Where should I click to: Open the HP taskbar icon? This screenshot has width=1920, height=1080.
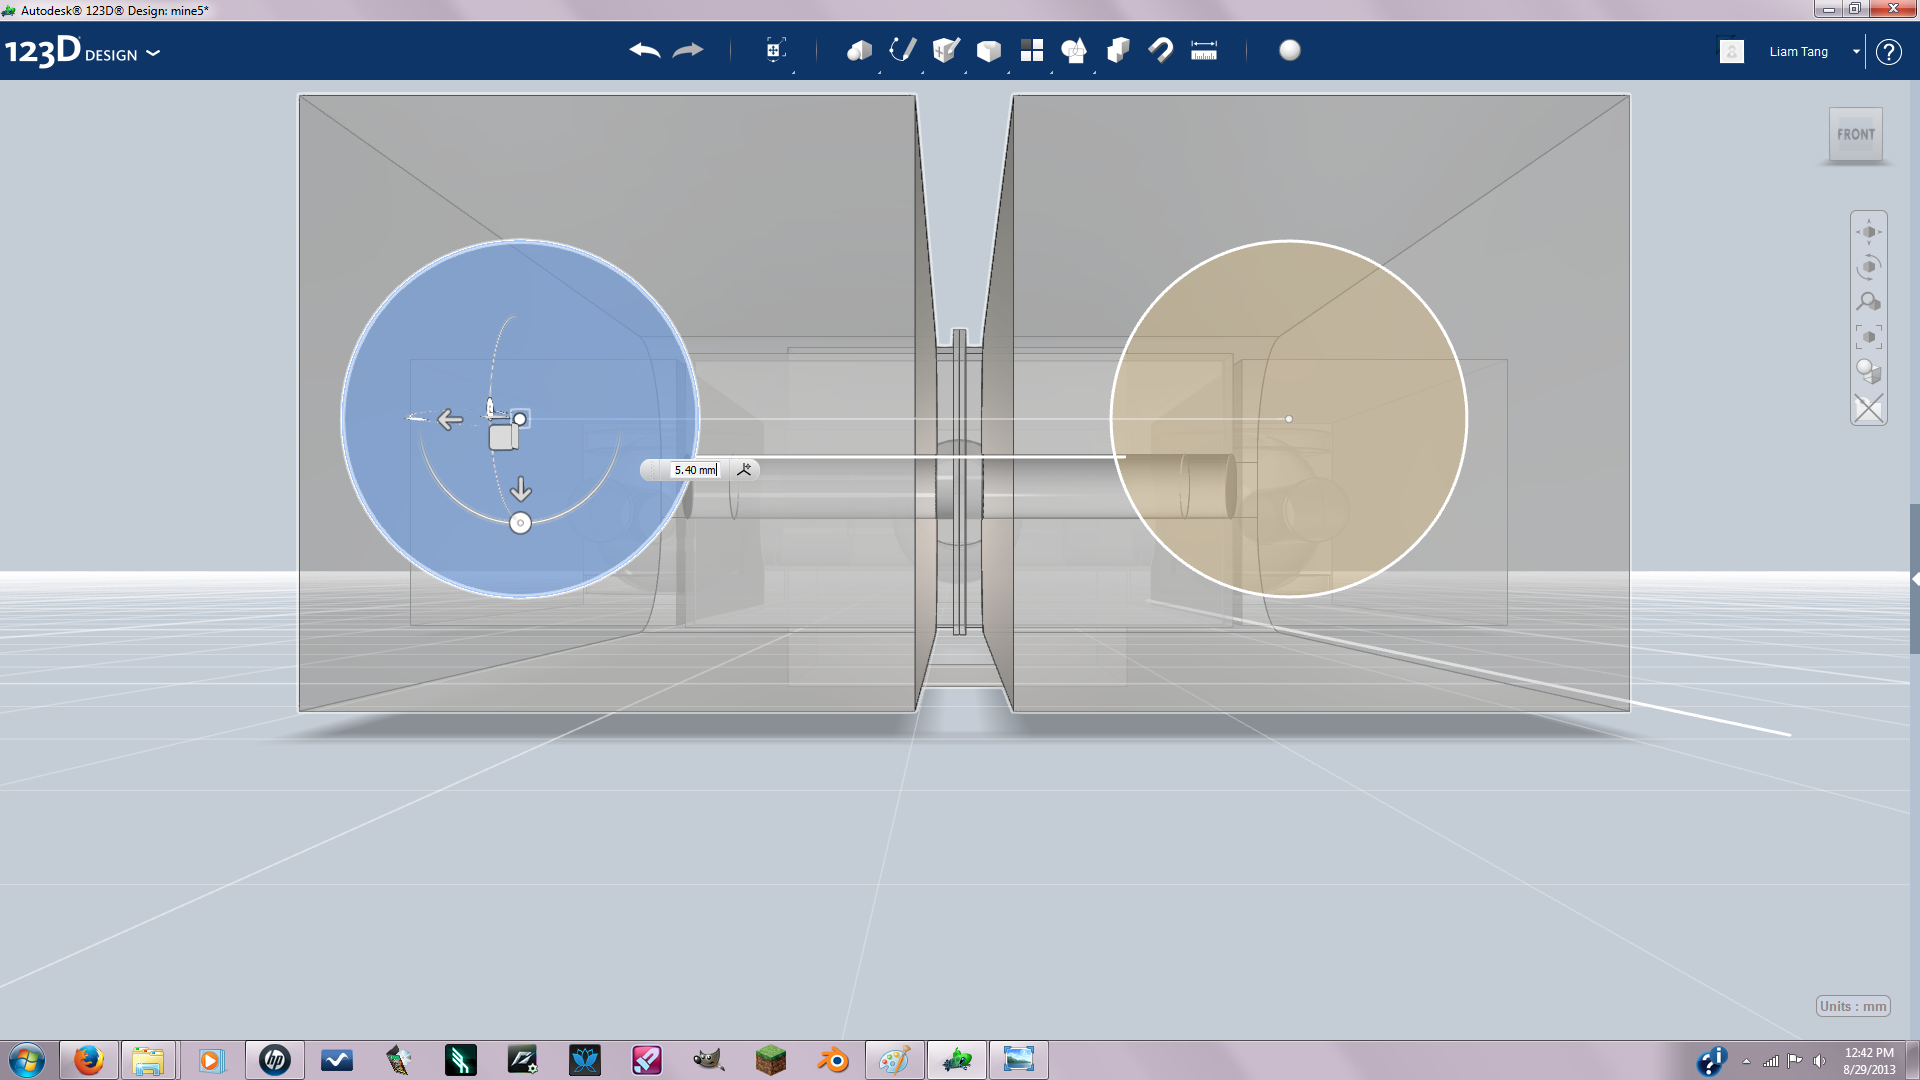[274, 1060]
